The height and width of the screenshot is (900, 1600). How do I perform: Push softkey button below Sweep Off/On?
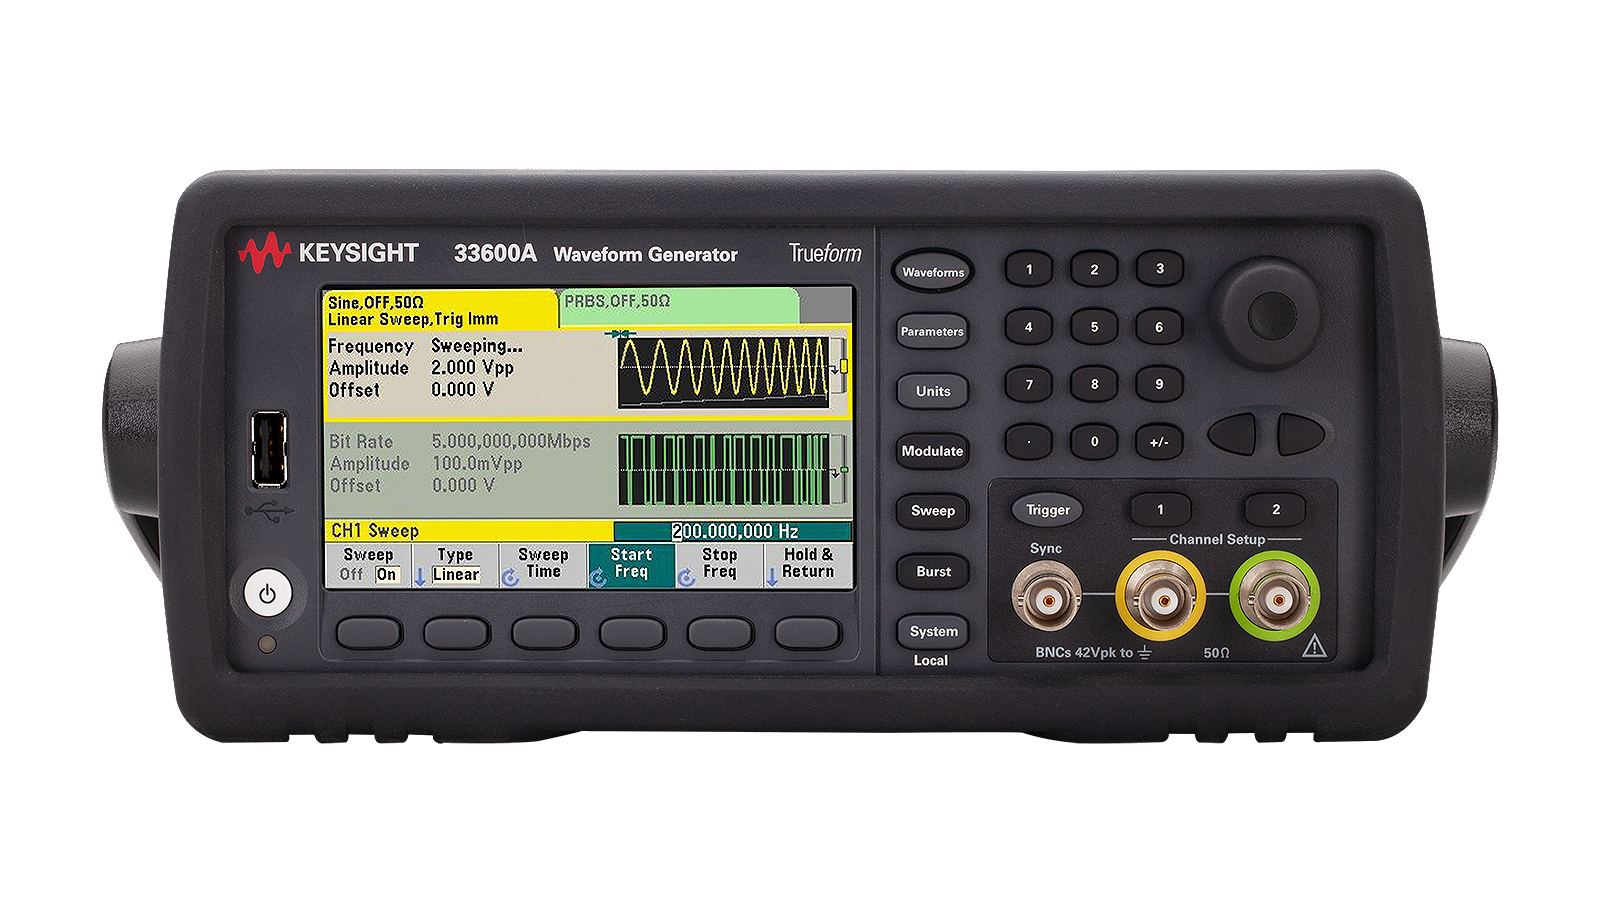point(369,632)
